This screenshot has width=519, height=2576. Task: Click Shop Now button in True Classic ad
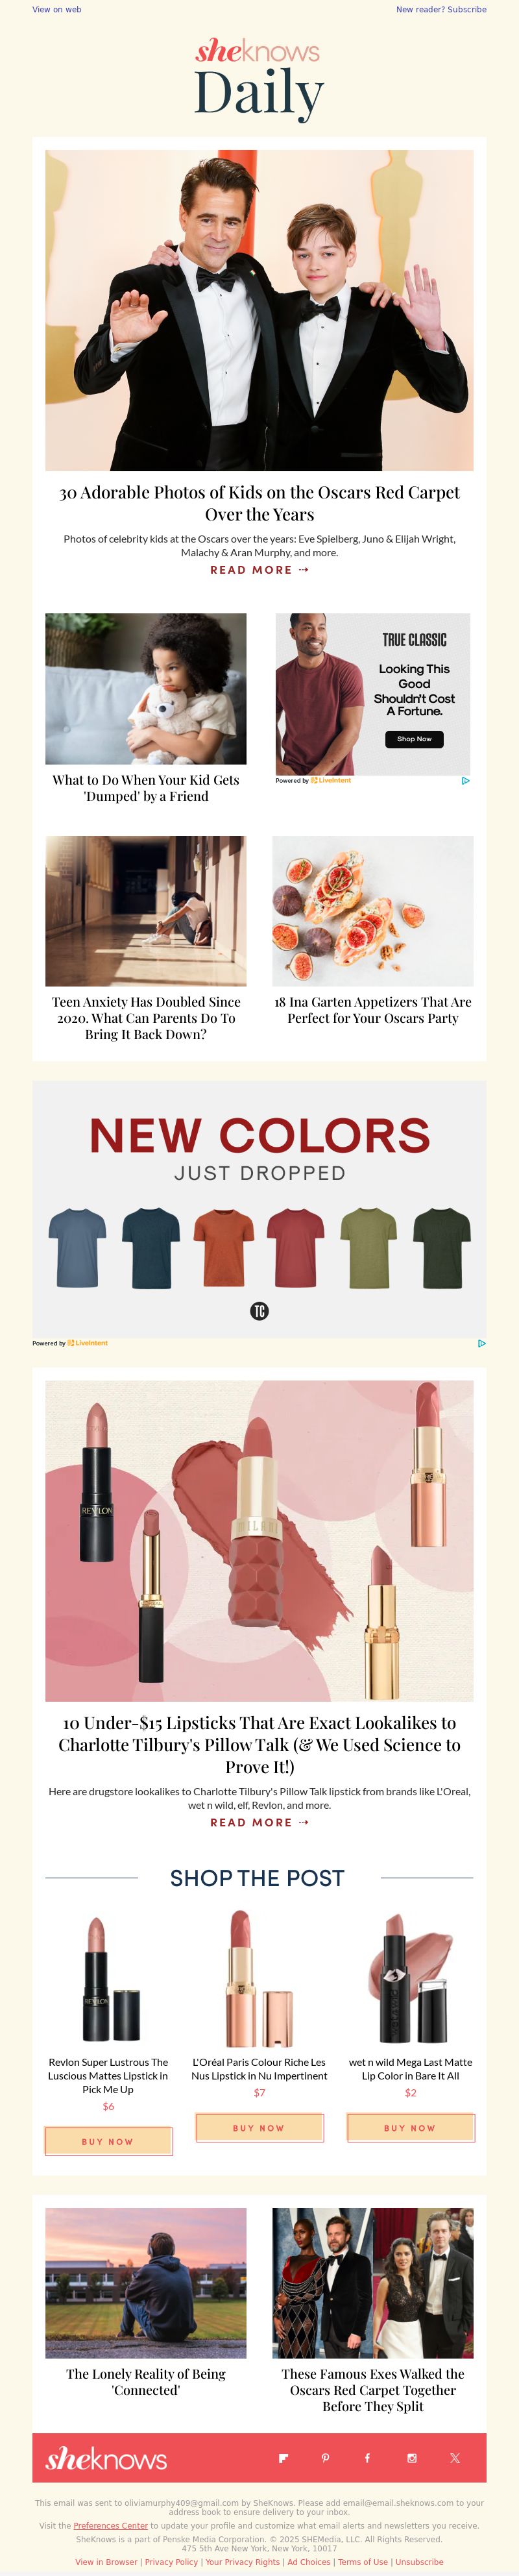(414, 739)
